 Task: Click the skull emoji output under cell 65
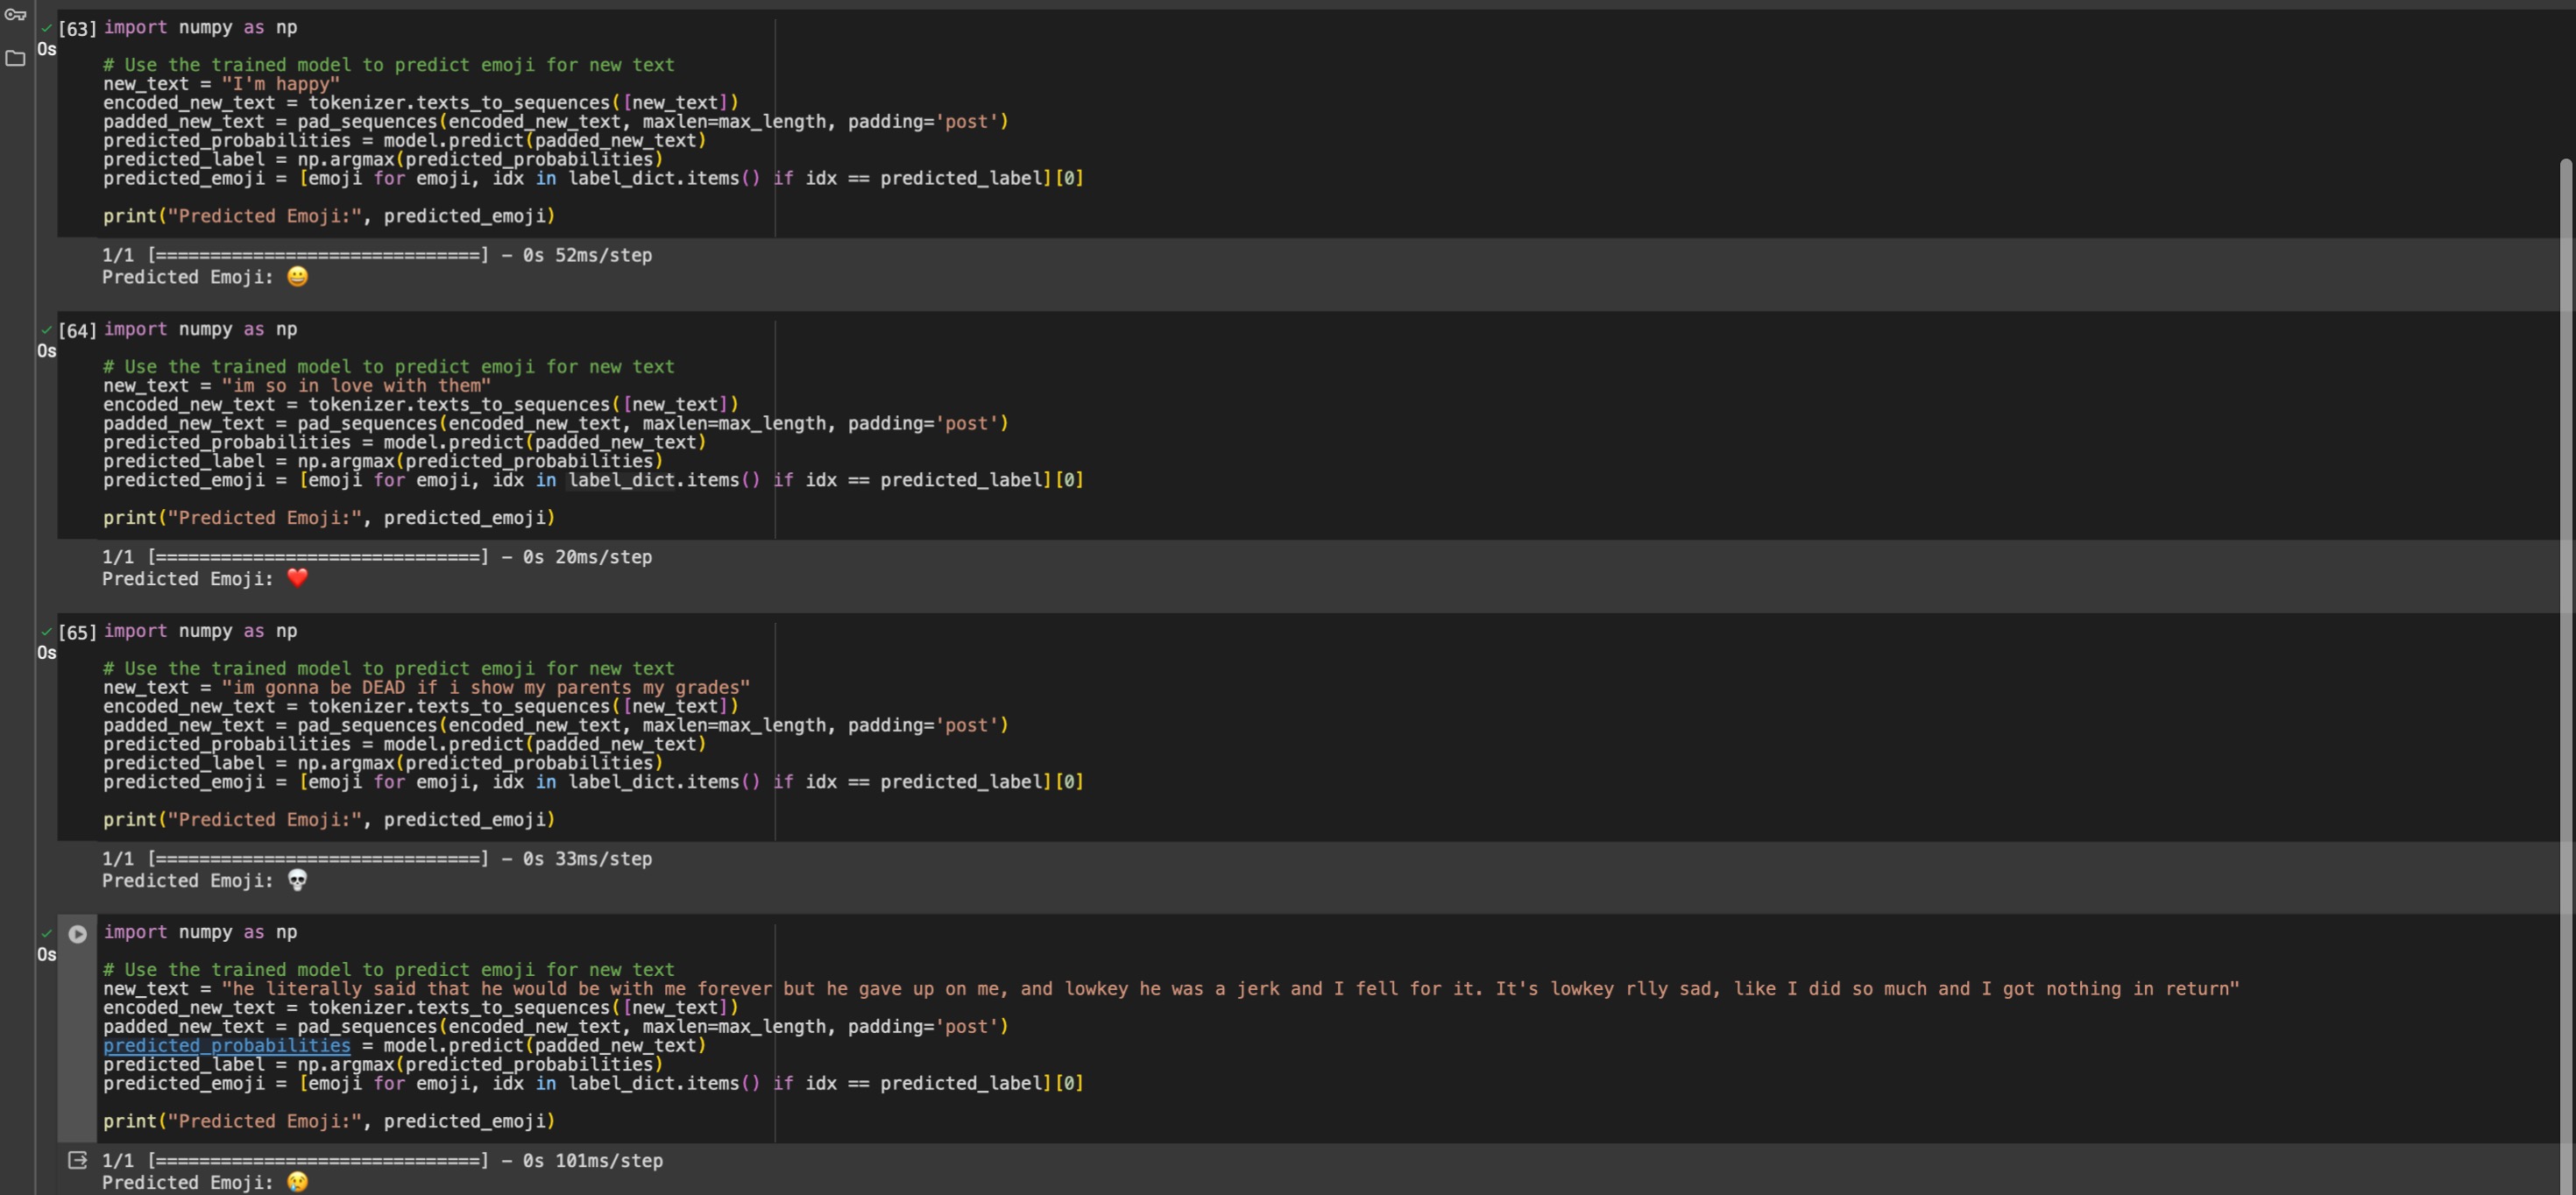point(296,881)
